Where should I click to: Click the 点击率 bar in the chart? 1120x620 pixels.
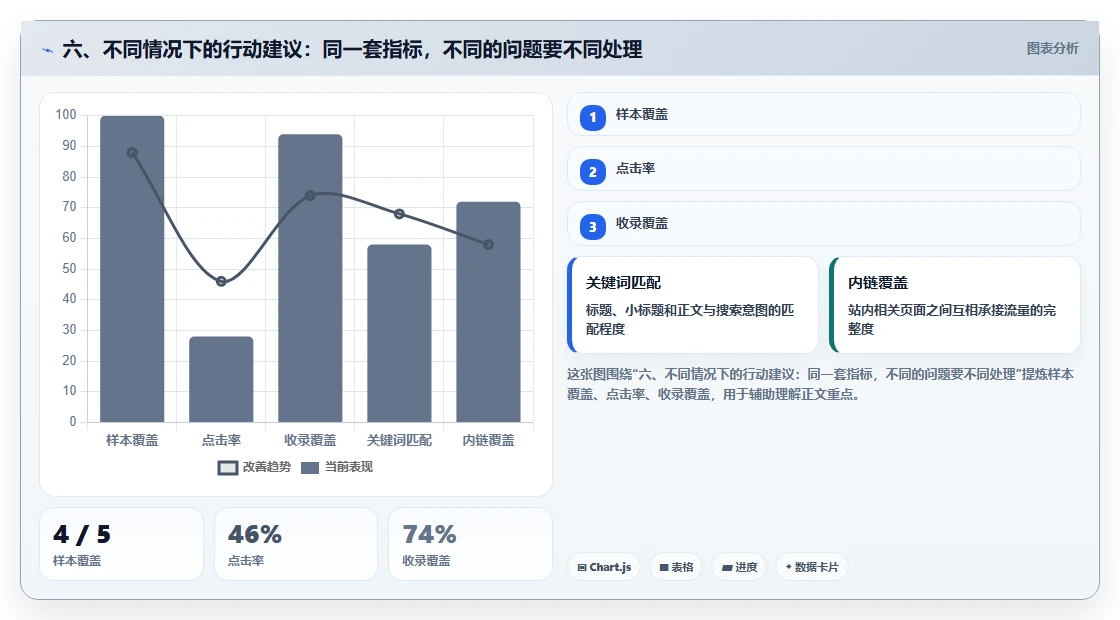(x=221, y=379)
